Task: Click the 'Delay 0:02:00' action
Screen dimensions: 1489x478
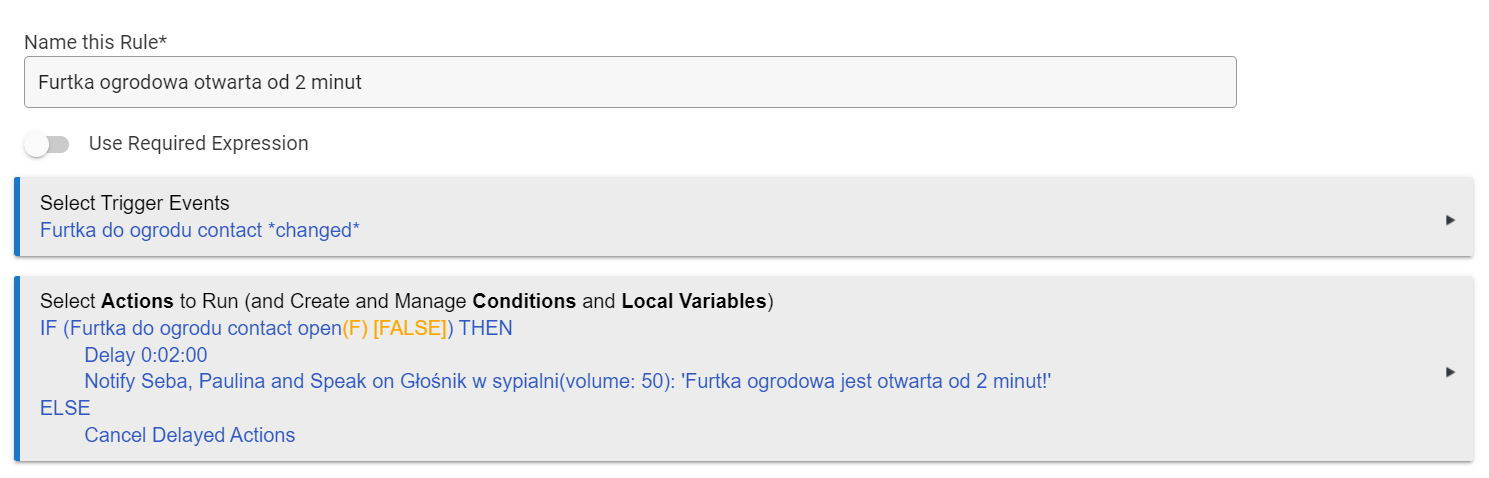Action: point(146,355)
